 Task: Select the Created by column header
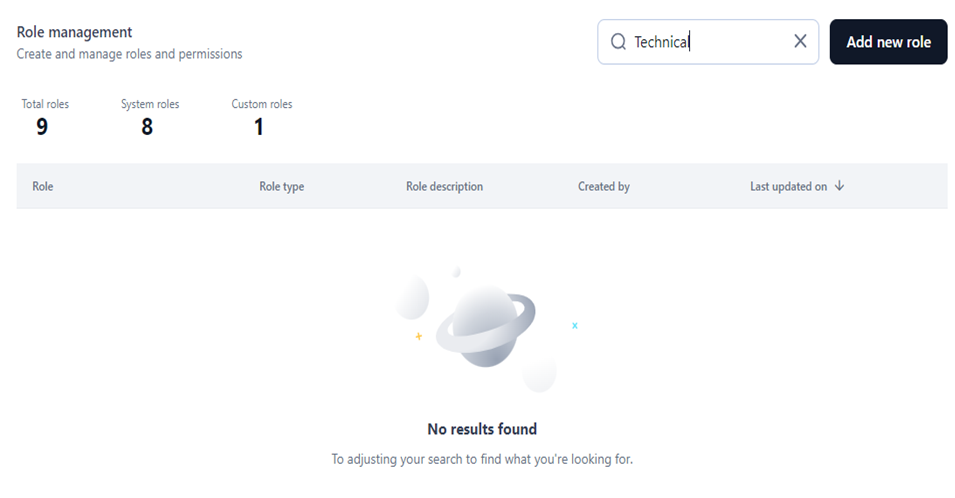coord(604,186)
